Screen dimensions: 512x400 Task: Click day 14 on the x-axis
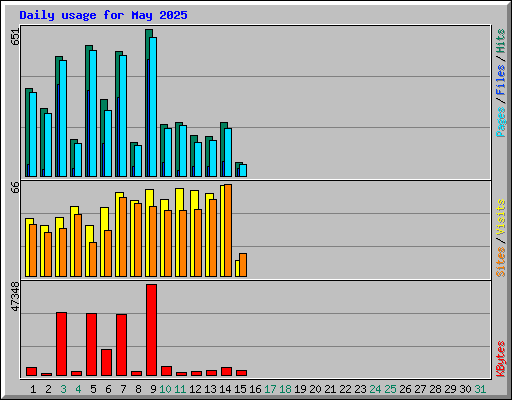pyautogui.click(x=225, y=389)
